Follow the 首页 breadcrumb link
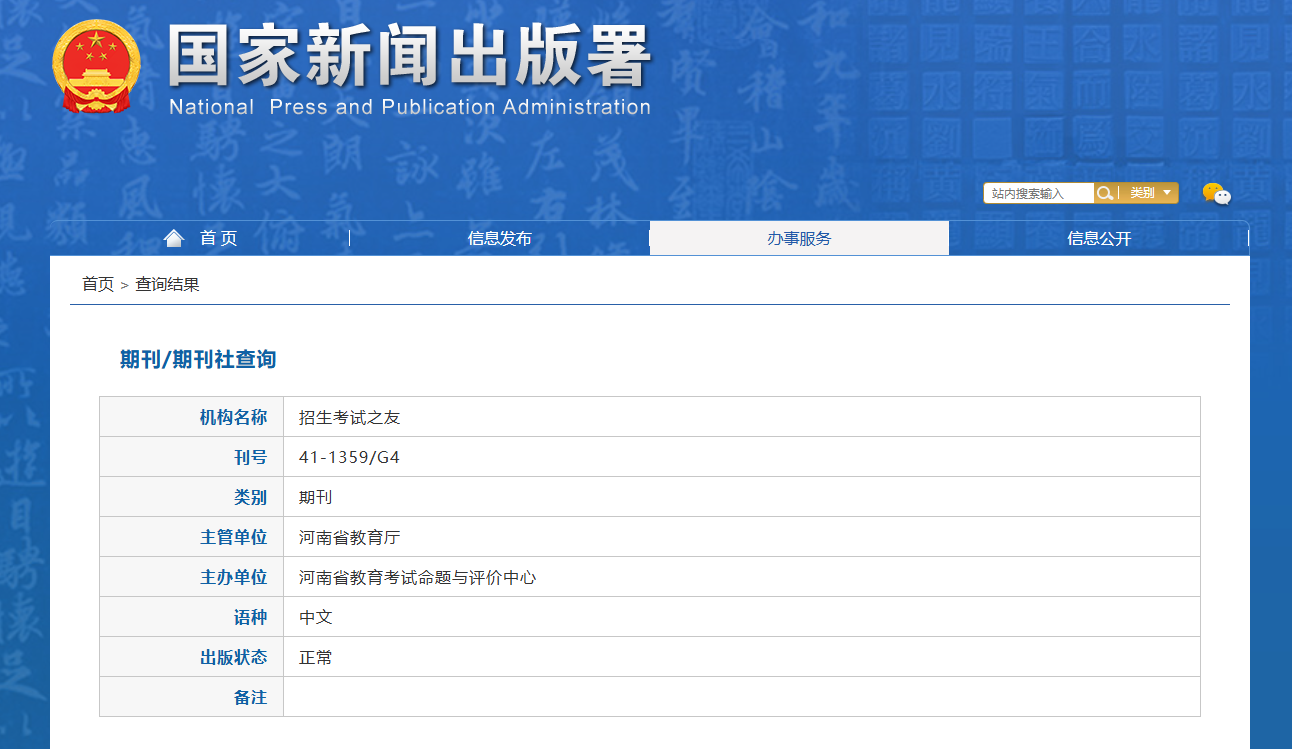Image resolution: width=1292 pixels, height=749 pixels. pos(98,284)
